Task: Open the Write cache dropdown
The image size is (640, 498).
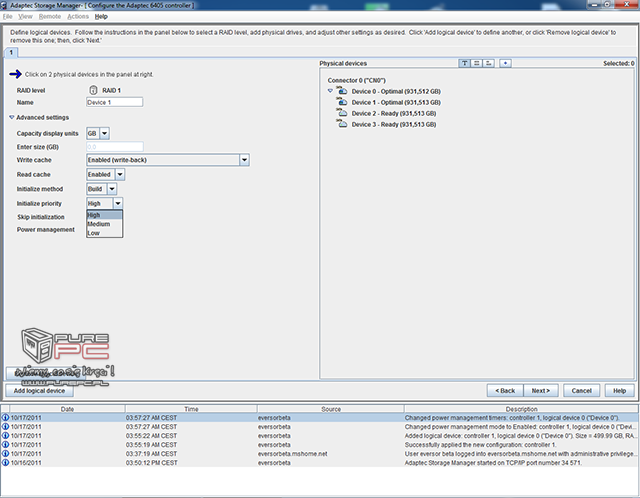Action: 244,160
